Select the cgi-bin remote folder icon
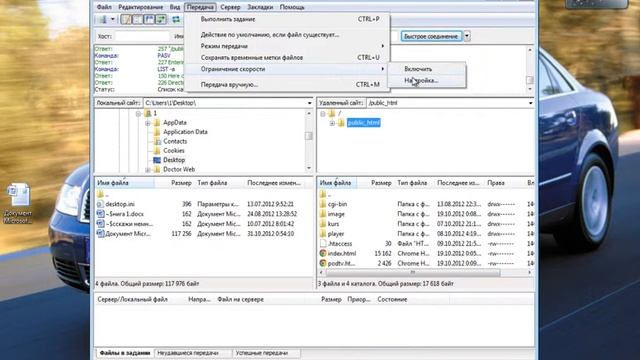Image resolution: width=640 pixels, height=360 pixels. click(x=323, y=204)
